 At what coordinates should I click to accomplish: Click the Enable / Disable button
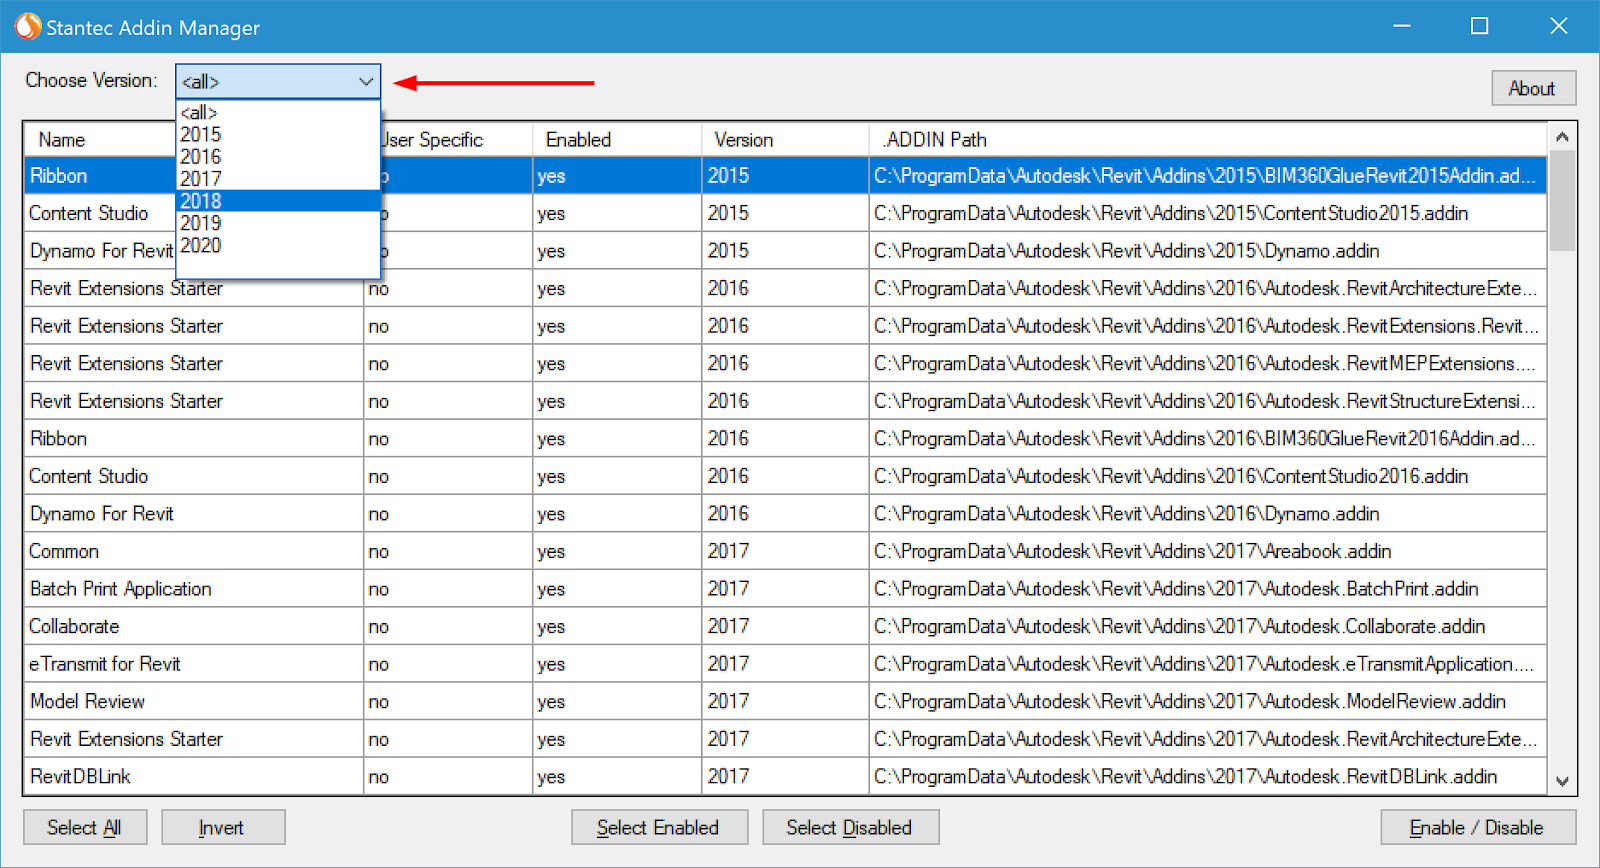pos(1478,827)
